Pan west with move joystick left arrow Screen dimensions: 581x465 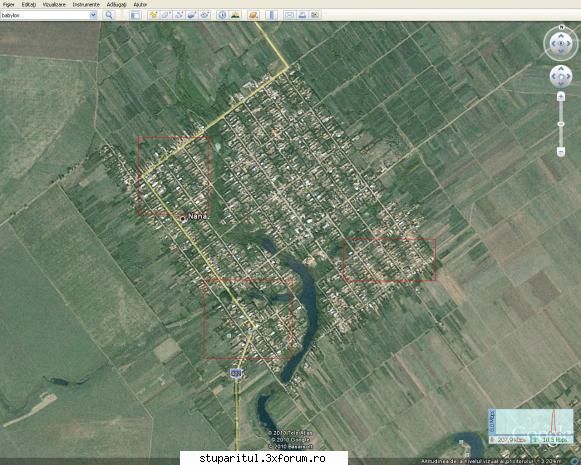(553, 77)
